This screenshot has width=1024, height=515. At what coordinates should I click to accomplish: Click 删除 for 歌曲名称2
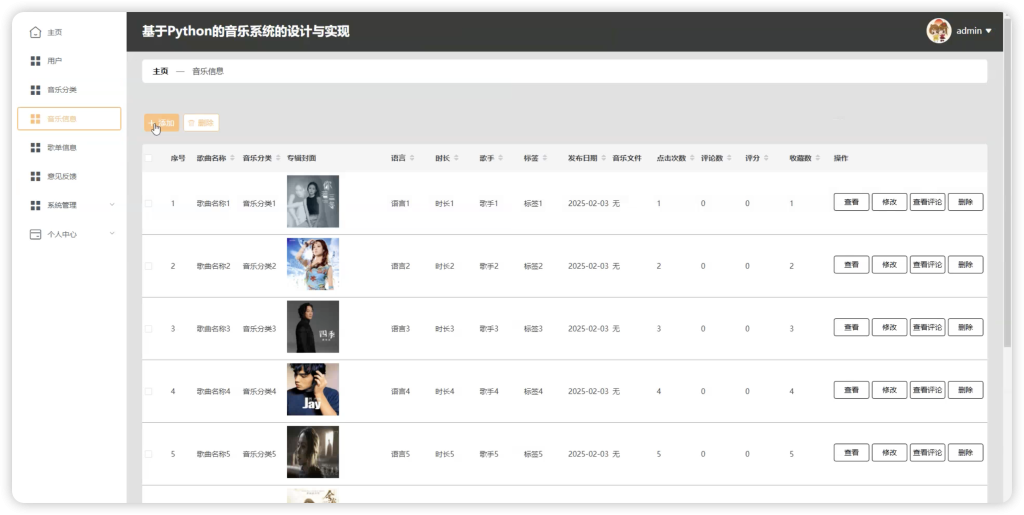(x=965, y=265)
